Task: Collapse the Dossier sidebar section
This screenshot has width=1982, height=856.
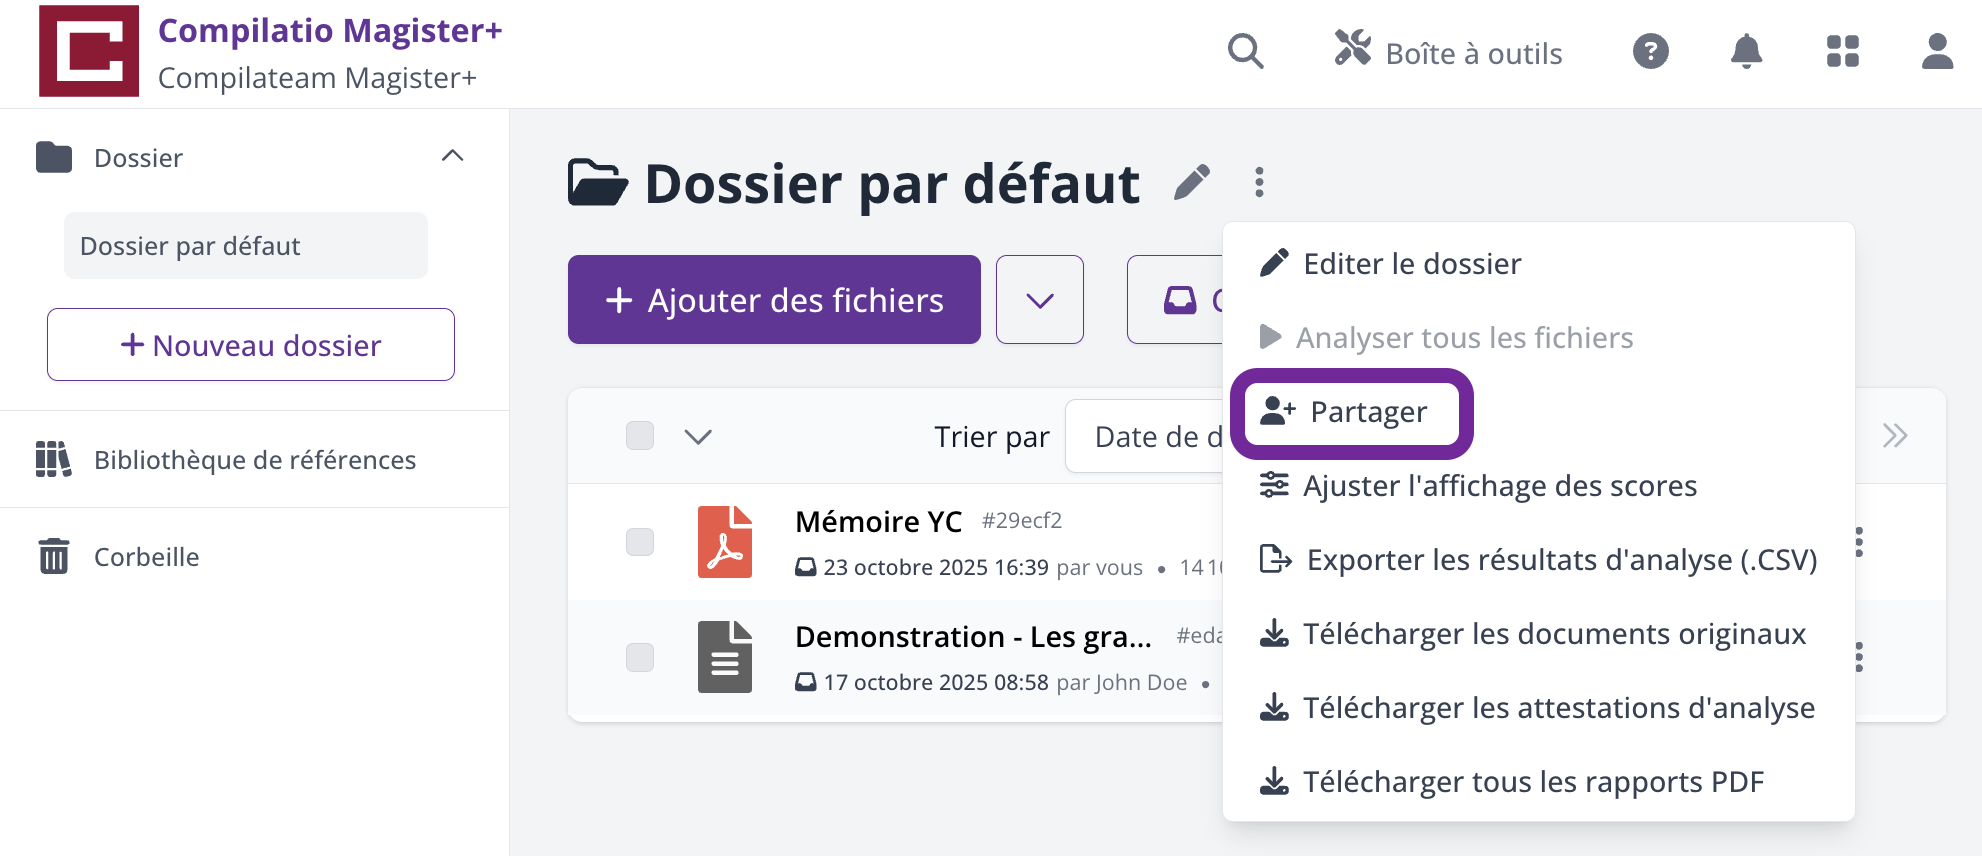Action: coord(453,156)
